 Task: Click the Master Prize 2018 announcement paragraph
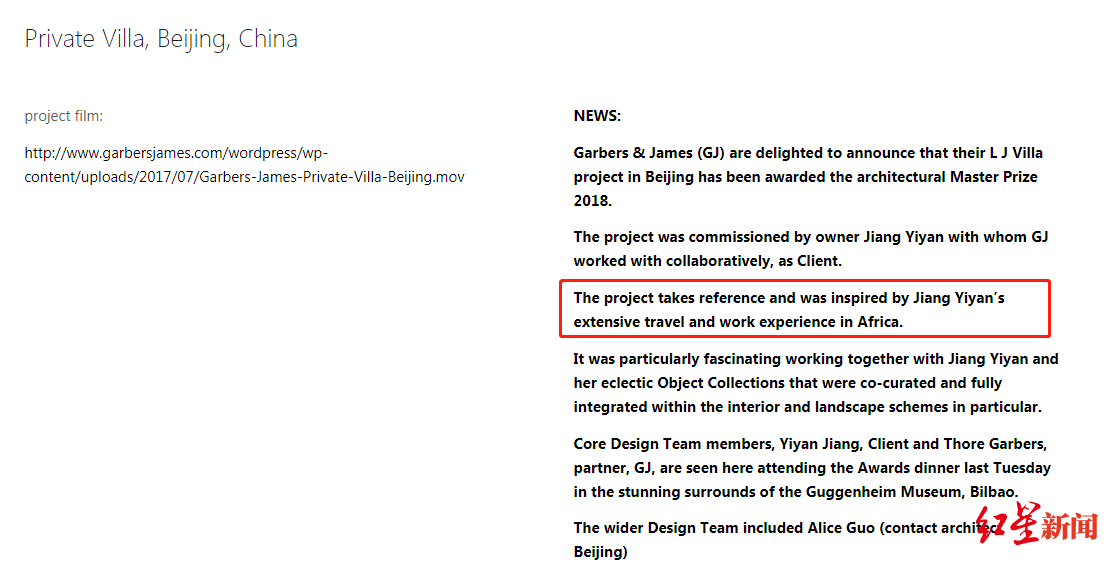[x=808, y=177]
